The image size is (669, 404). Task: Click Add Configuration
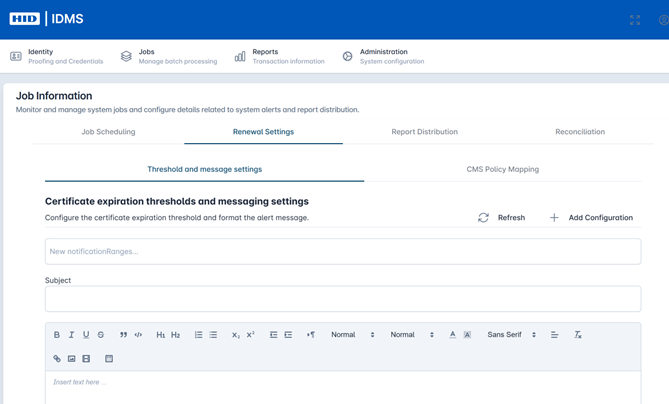tap(591, 217)
